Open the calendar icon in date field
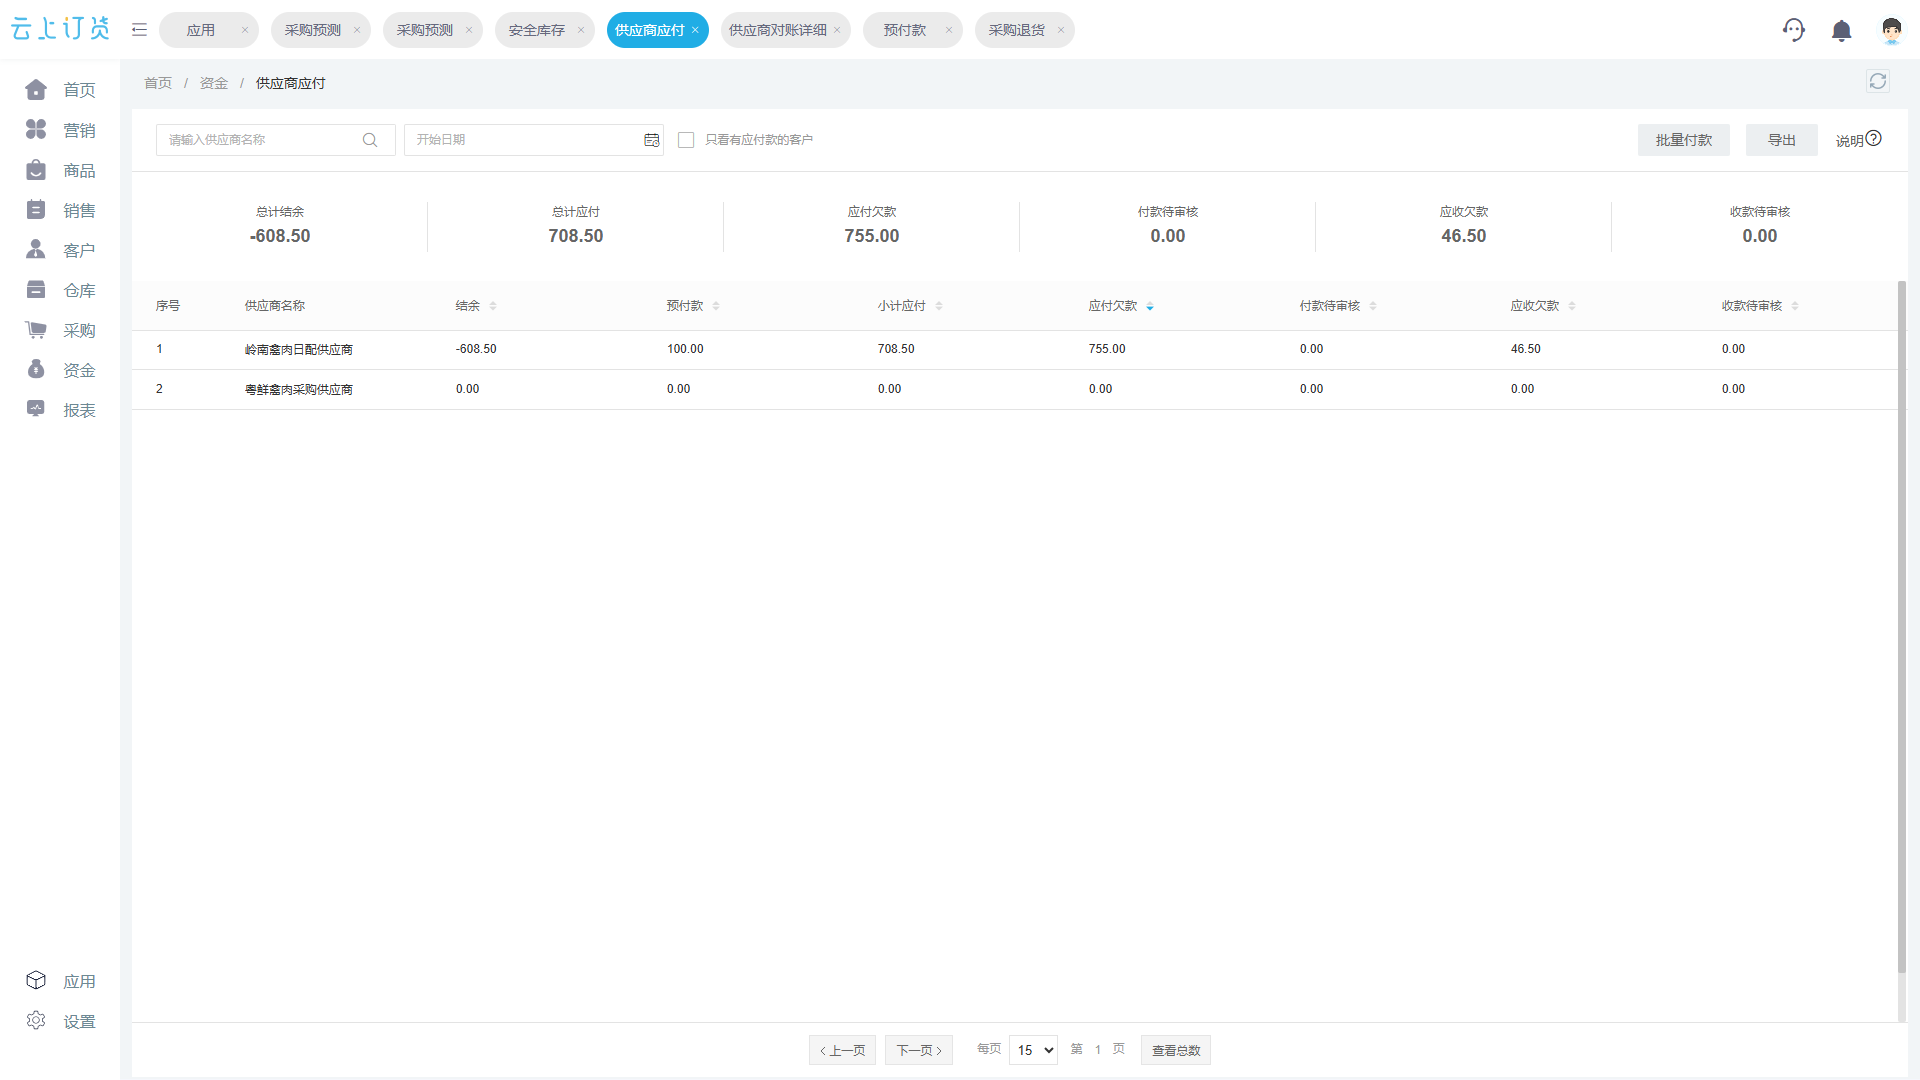This screenshot has height=1080, width=1920. 652,140
